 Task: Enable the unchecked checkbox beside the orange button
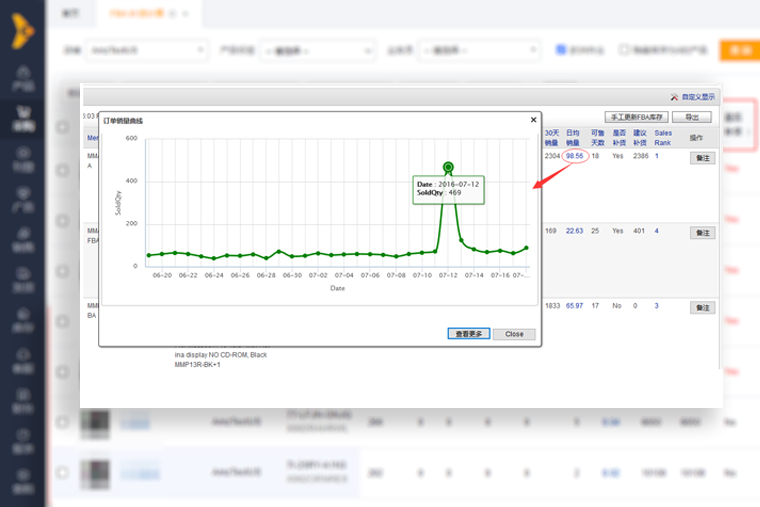tap(624, 49)
